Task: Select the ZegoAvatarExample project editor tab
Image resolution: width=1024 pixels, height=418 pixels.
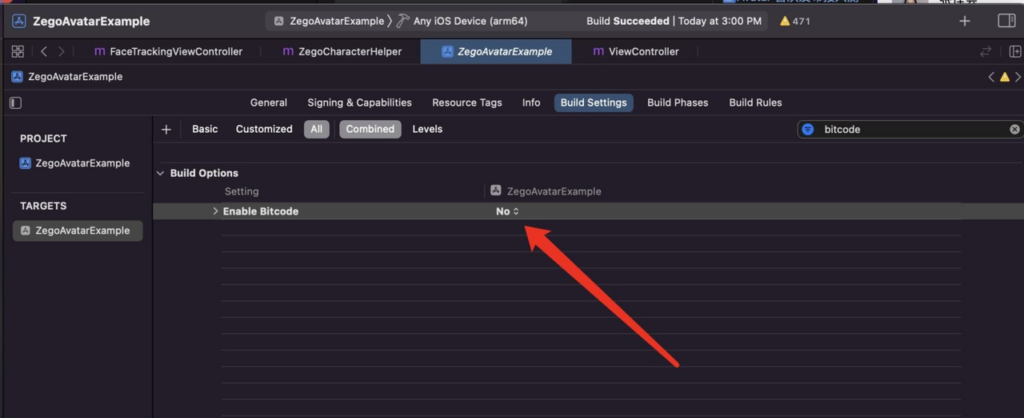Action: tap(496, 52)
